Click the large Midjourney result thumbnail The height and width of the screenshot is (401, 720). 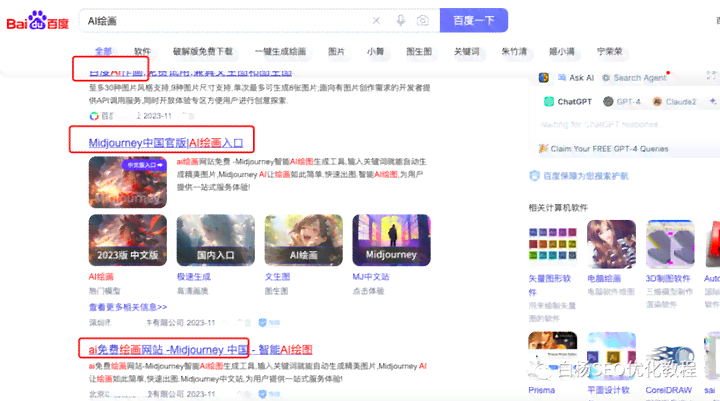(x=128, y=182)
